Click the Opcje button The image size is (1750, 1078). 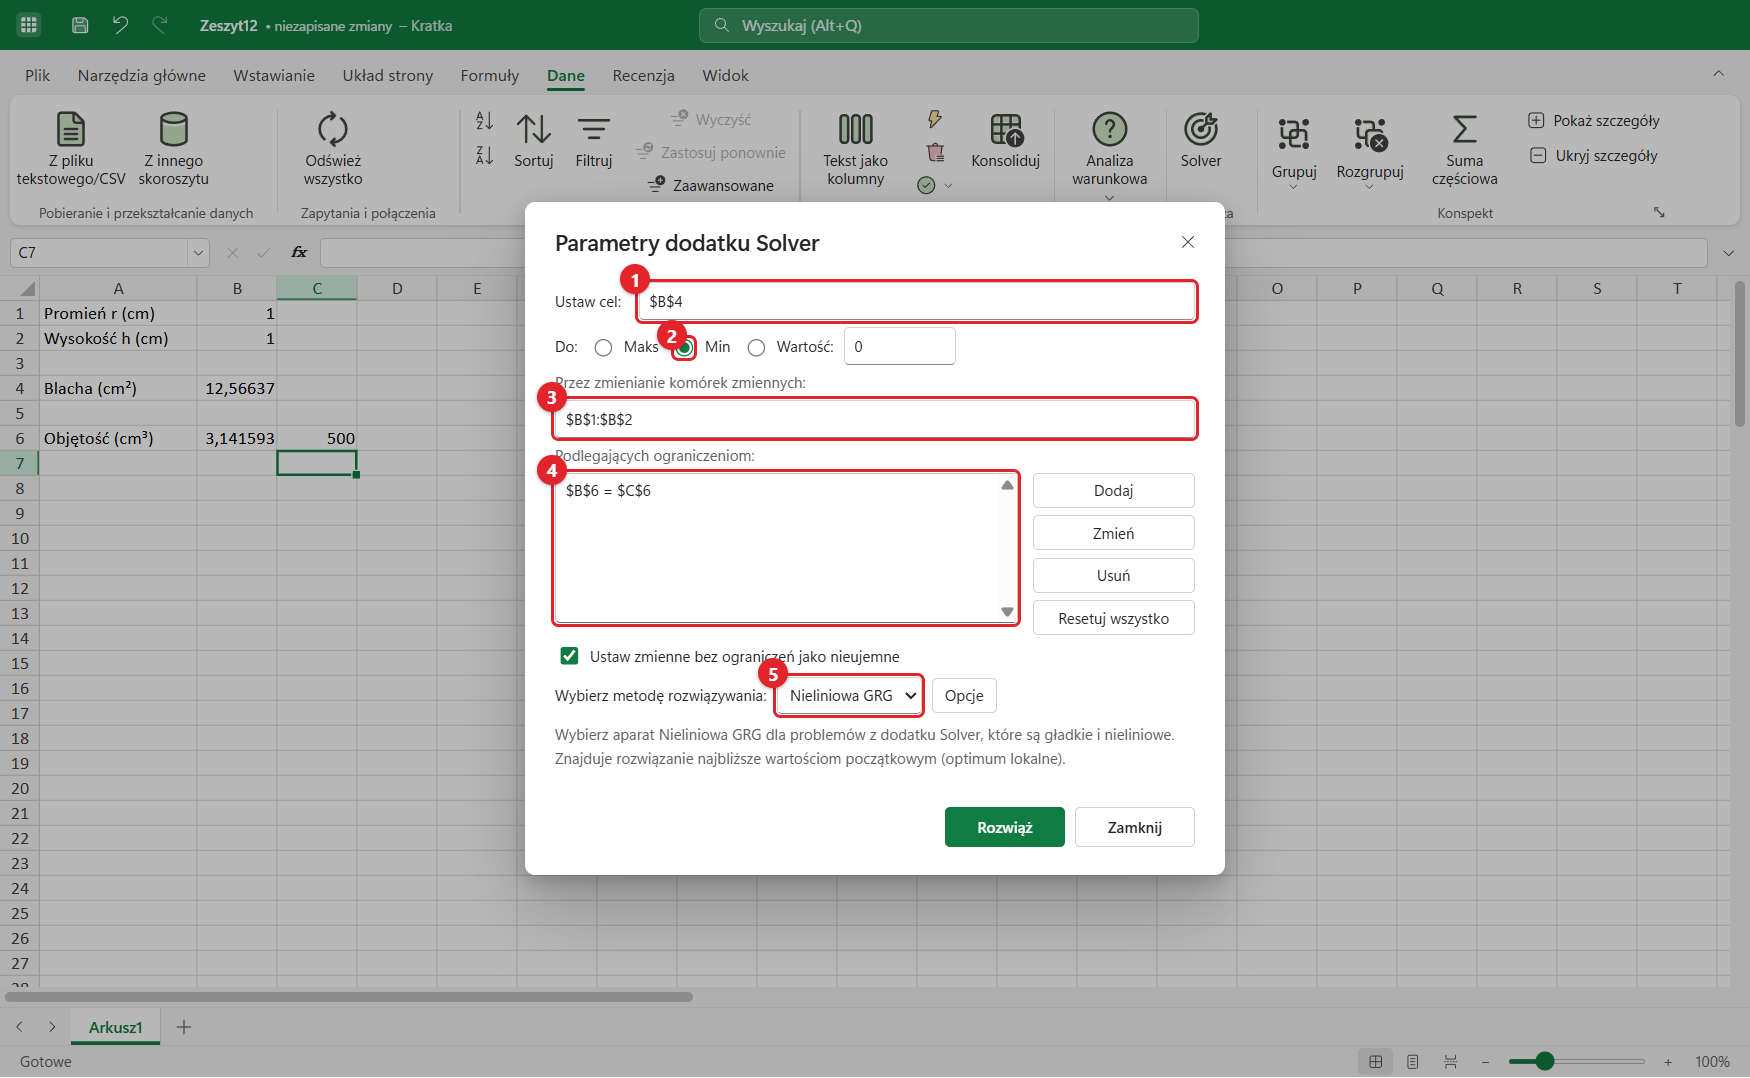[964, 696]
